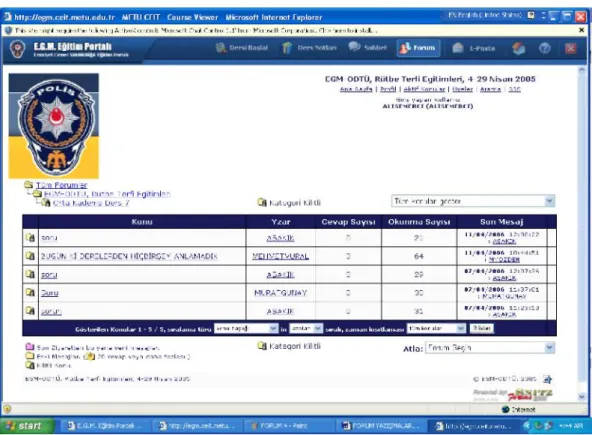Open the Forum Seçin jump dropdown

[x=490, y=348]
